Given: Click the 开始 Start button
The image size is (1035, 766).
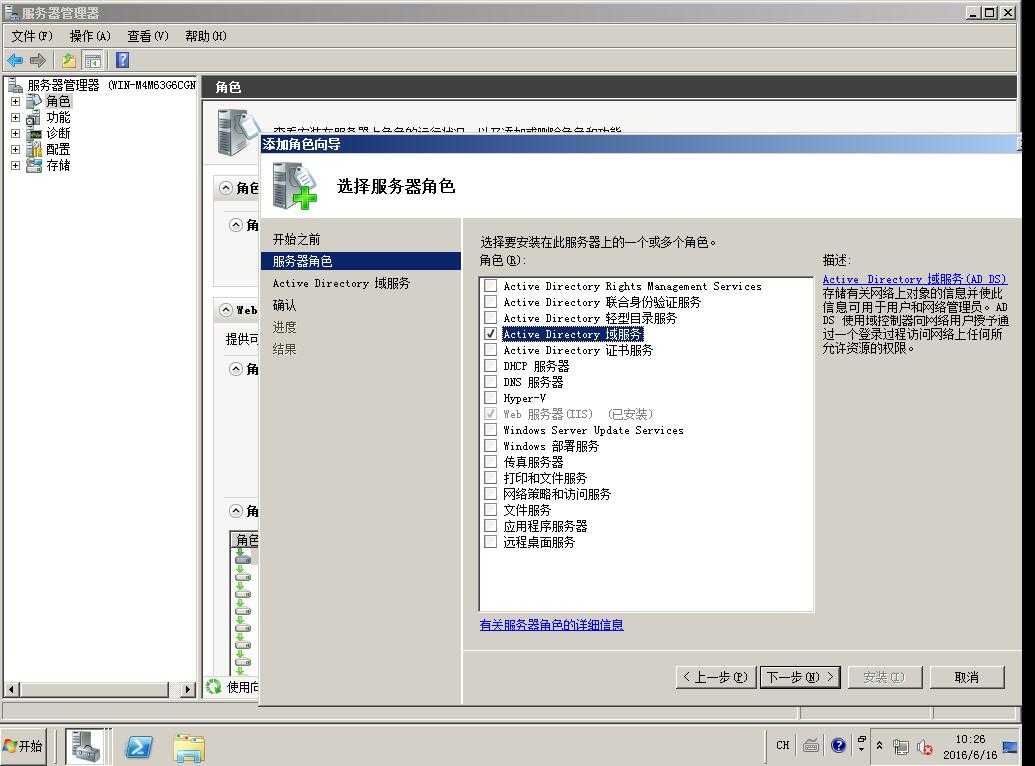Looking at the screenshot, I should pyautogui.click(x=23, y=746).
